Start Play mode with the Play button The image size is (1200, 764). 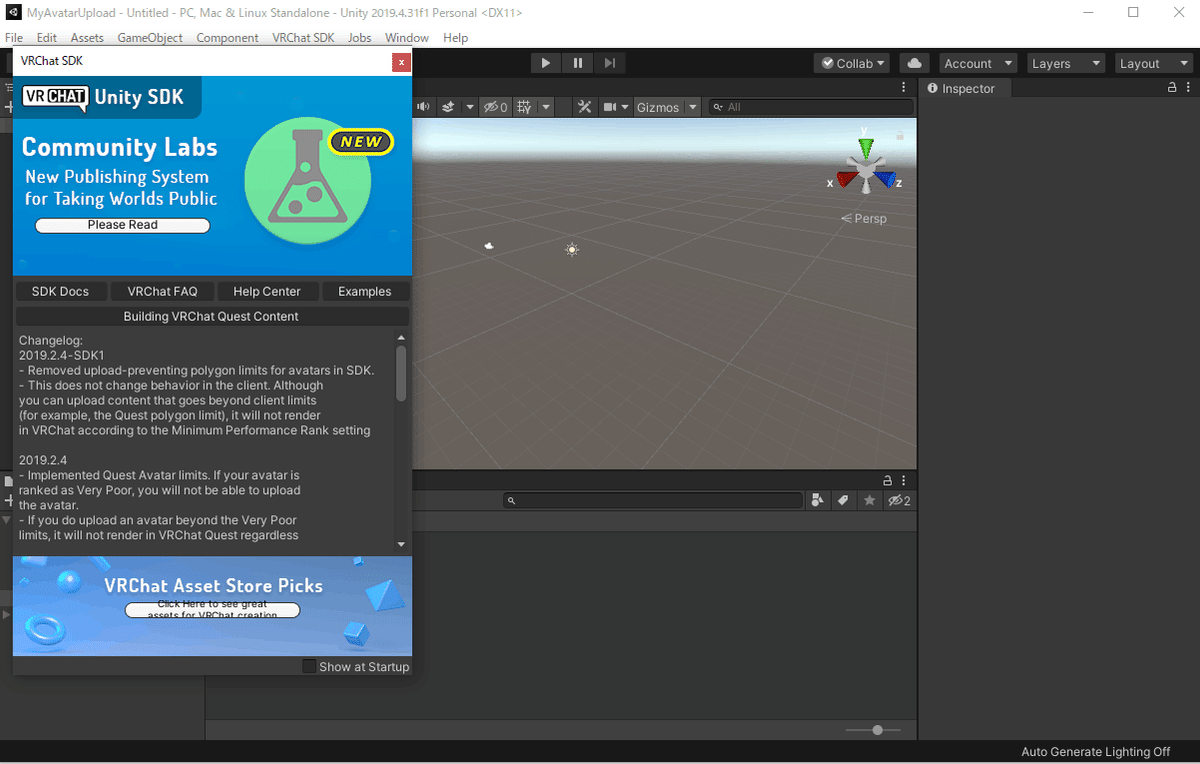point(546,63)
